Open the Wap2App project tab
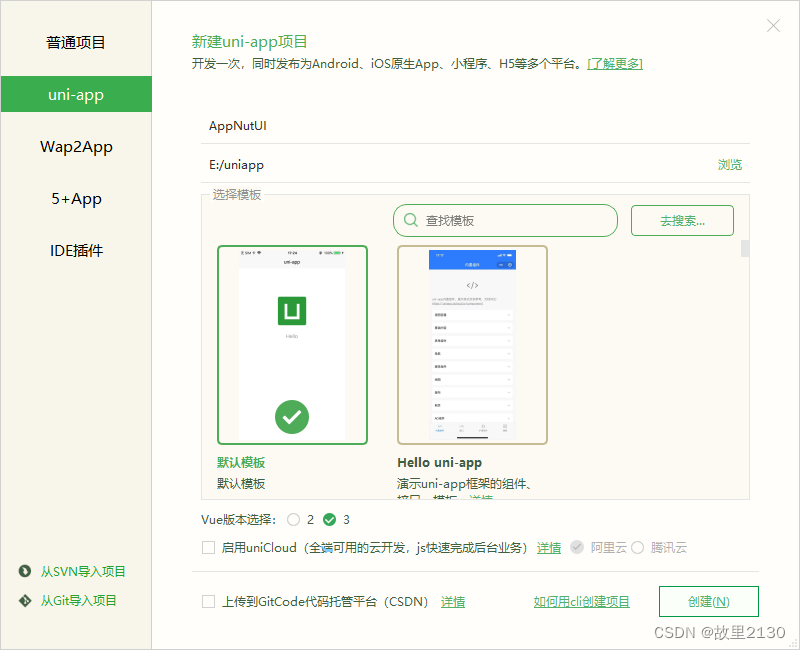 tap(76, 147)
